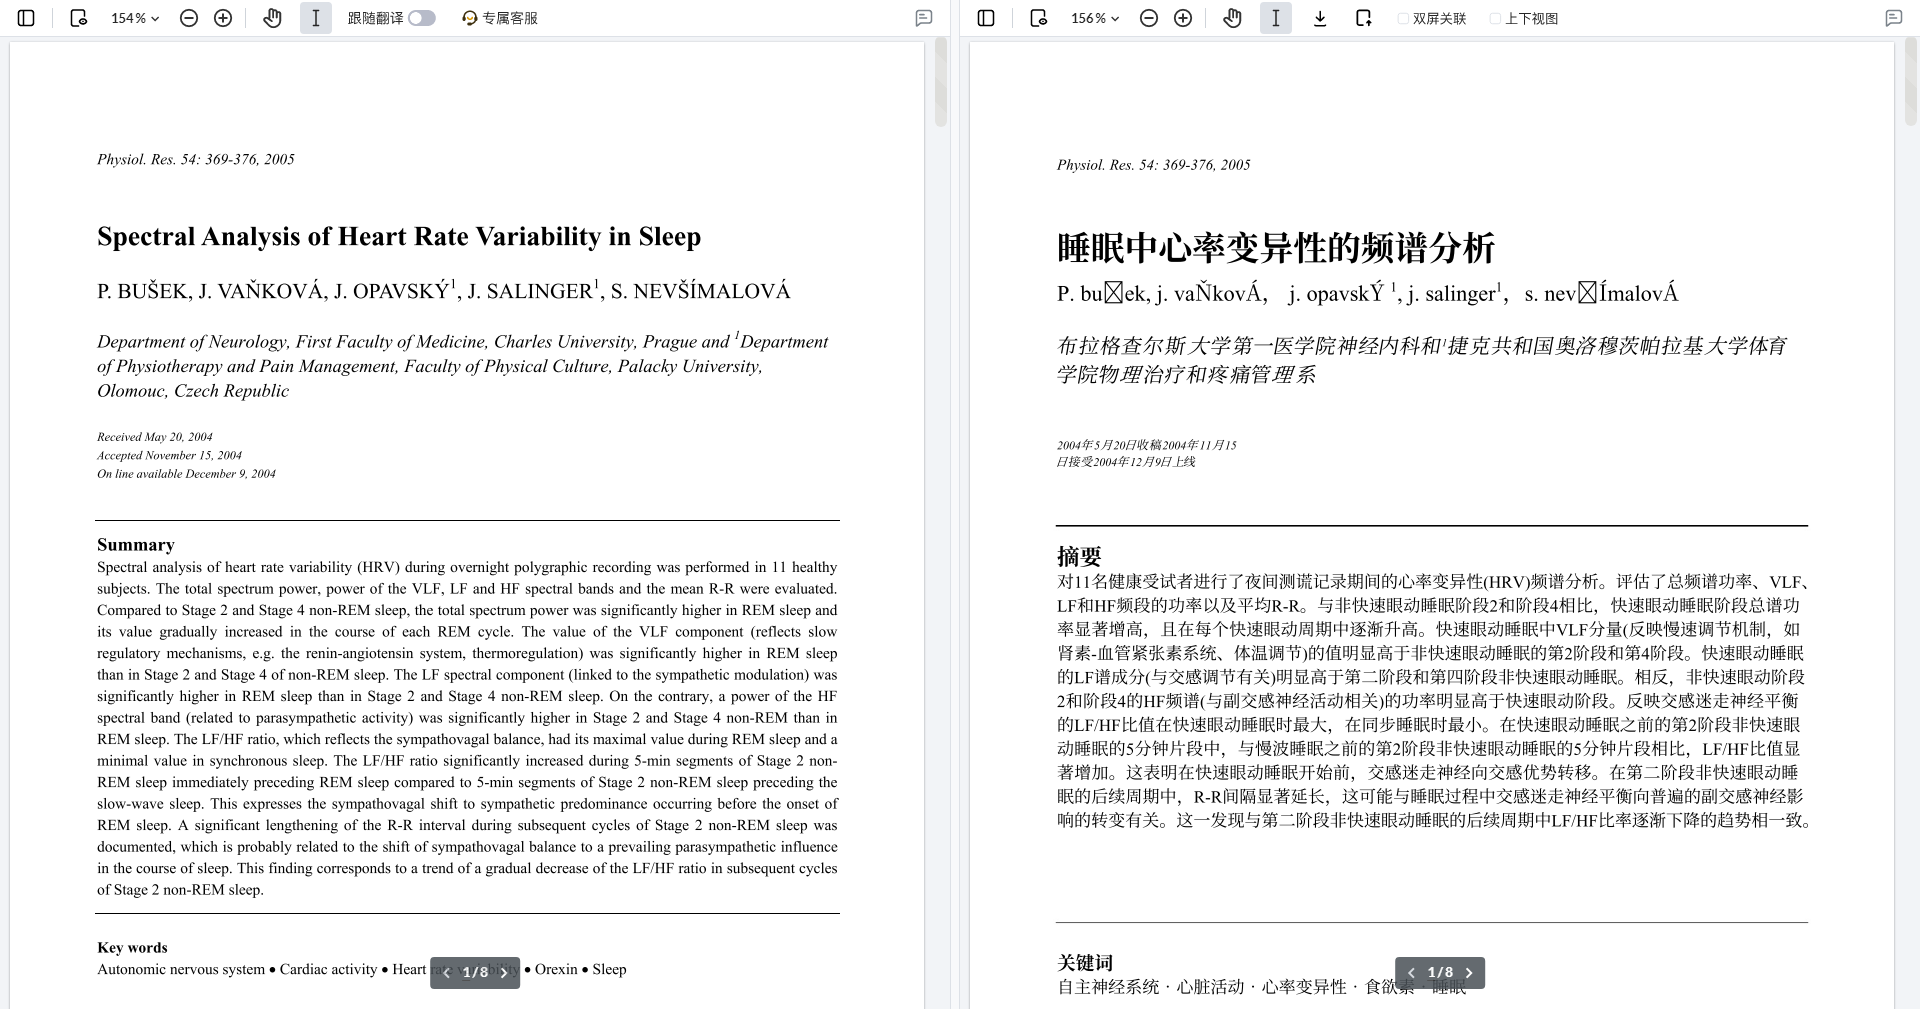Select hand pan tool in left pane
Image resolution: width=1920 pixels, height=1009 pixels.
272,18
